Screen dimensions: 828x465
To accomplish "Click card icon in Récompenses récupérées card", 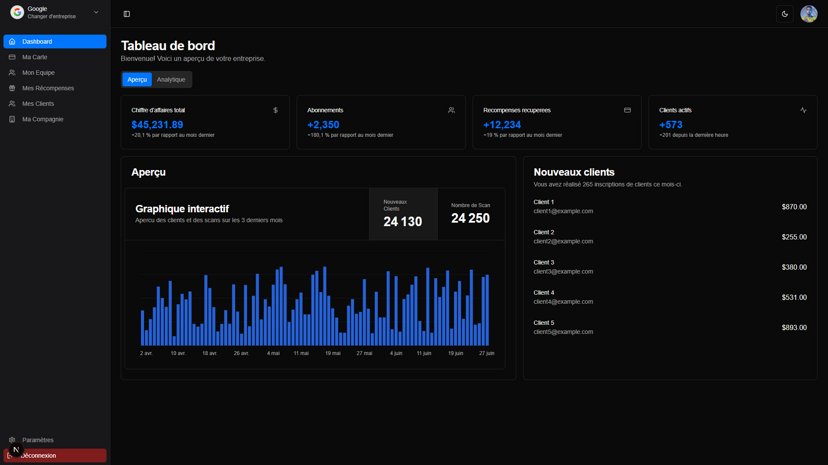I will 627,110.
